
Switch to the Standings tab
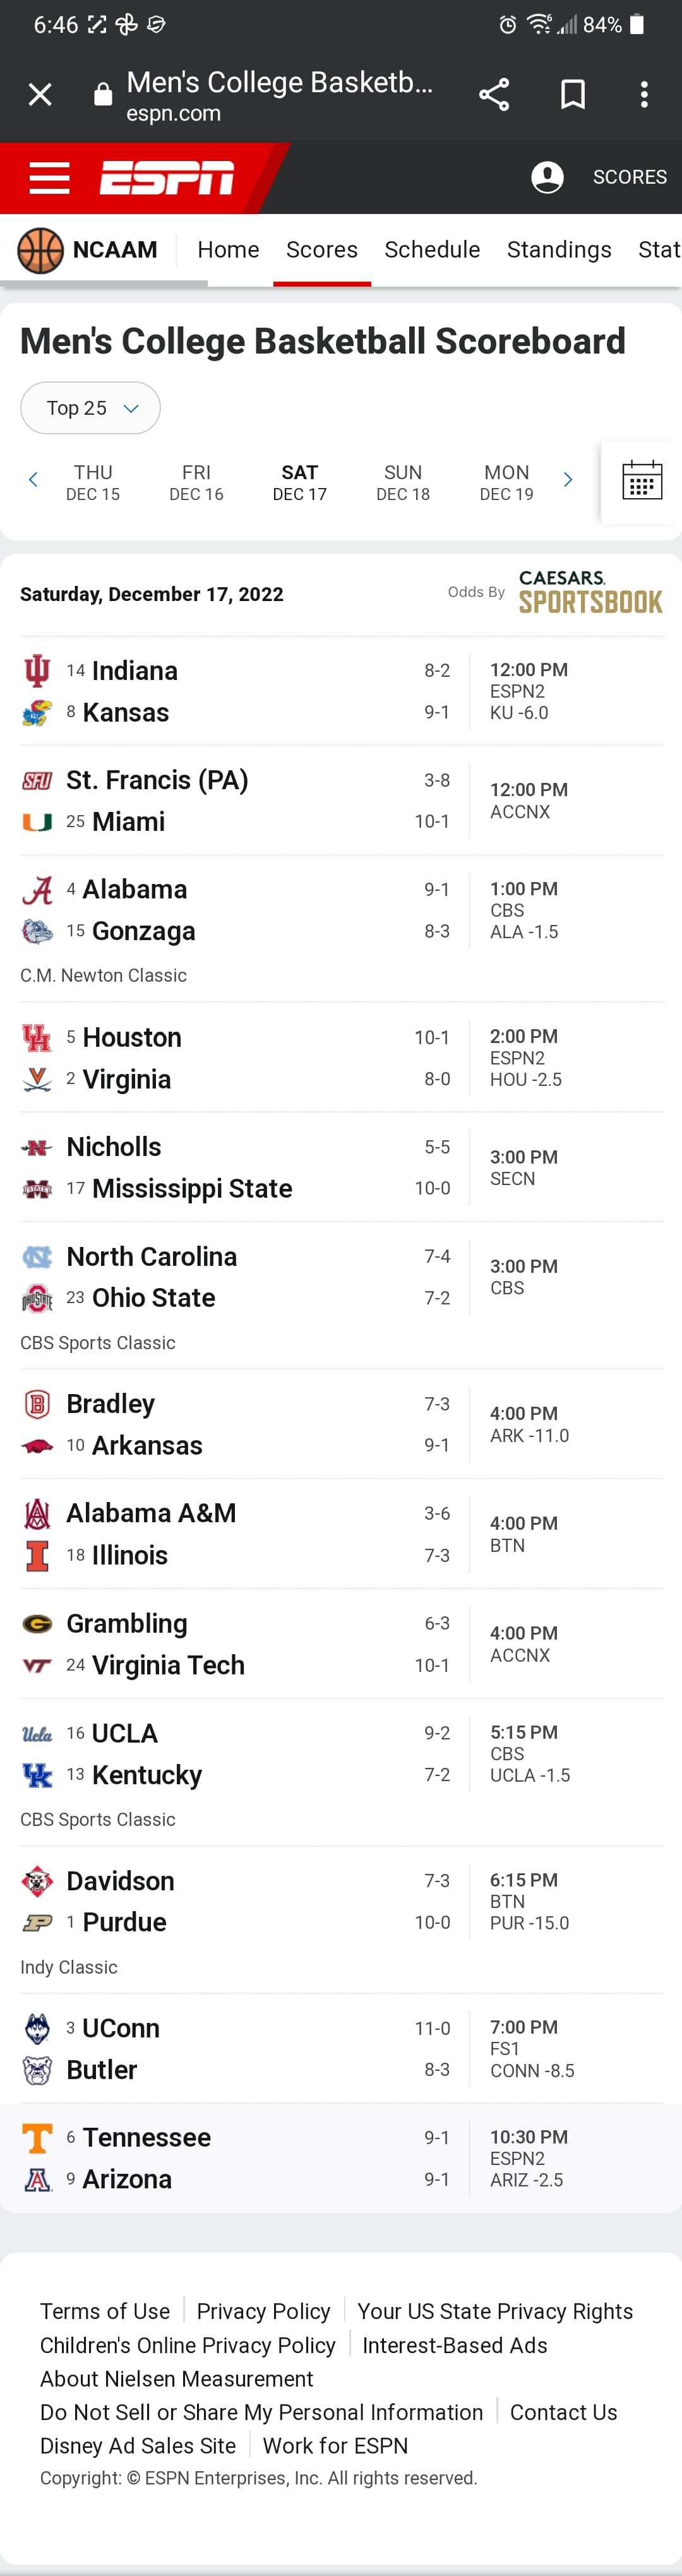(559, 250)
